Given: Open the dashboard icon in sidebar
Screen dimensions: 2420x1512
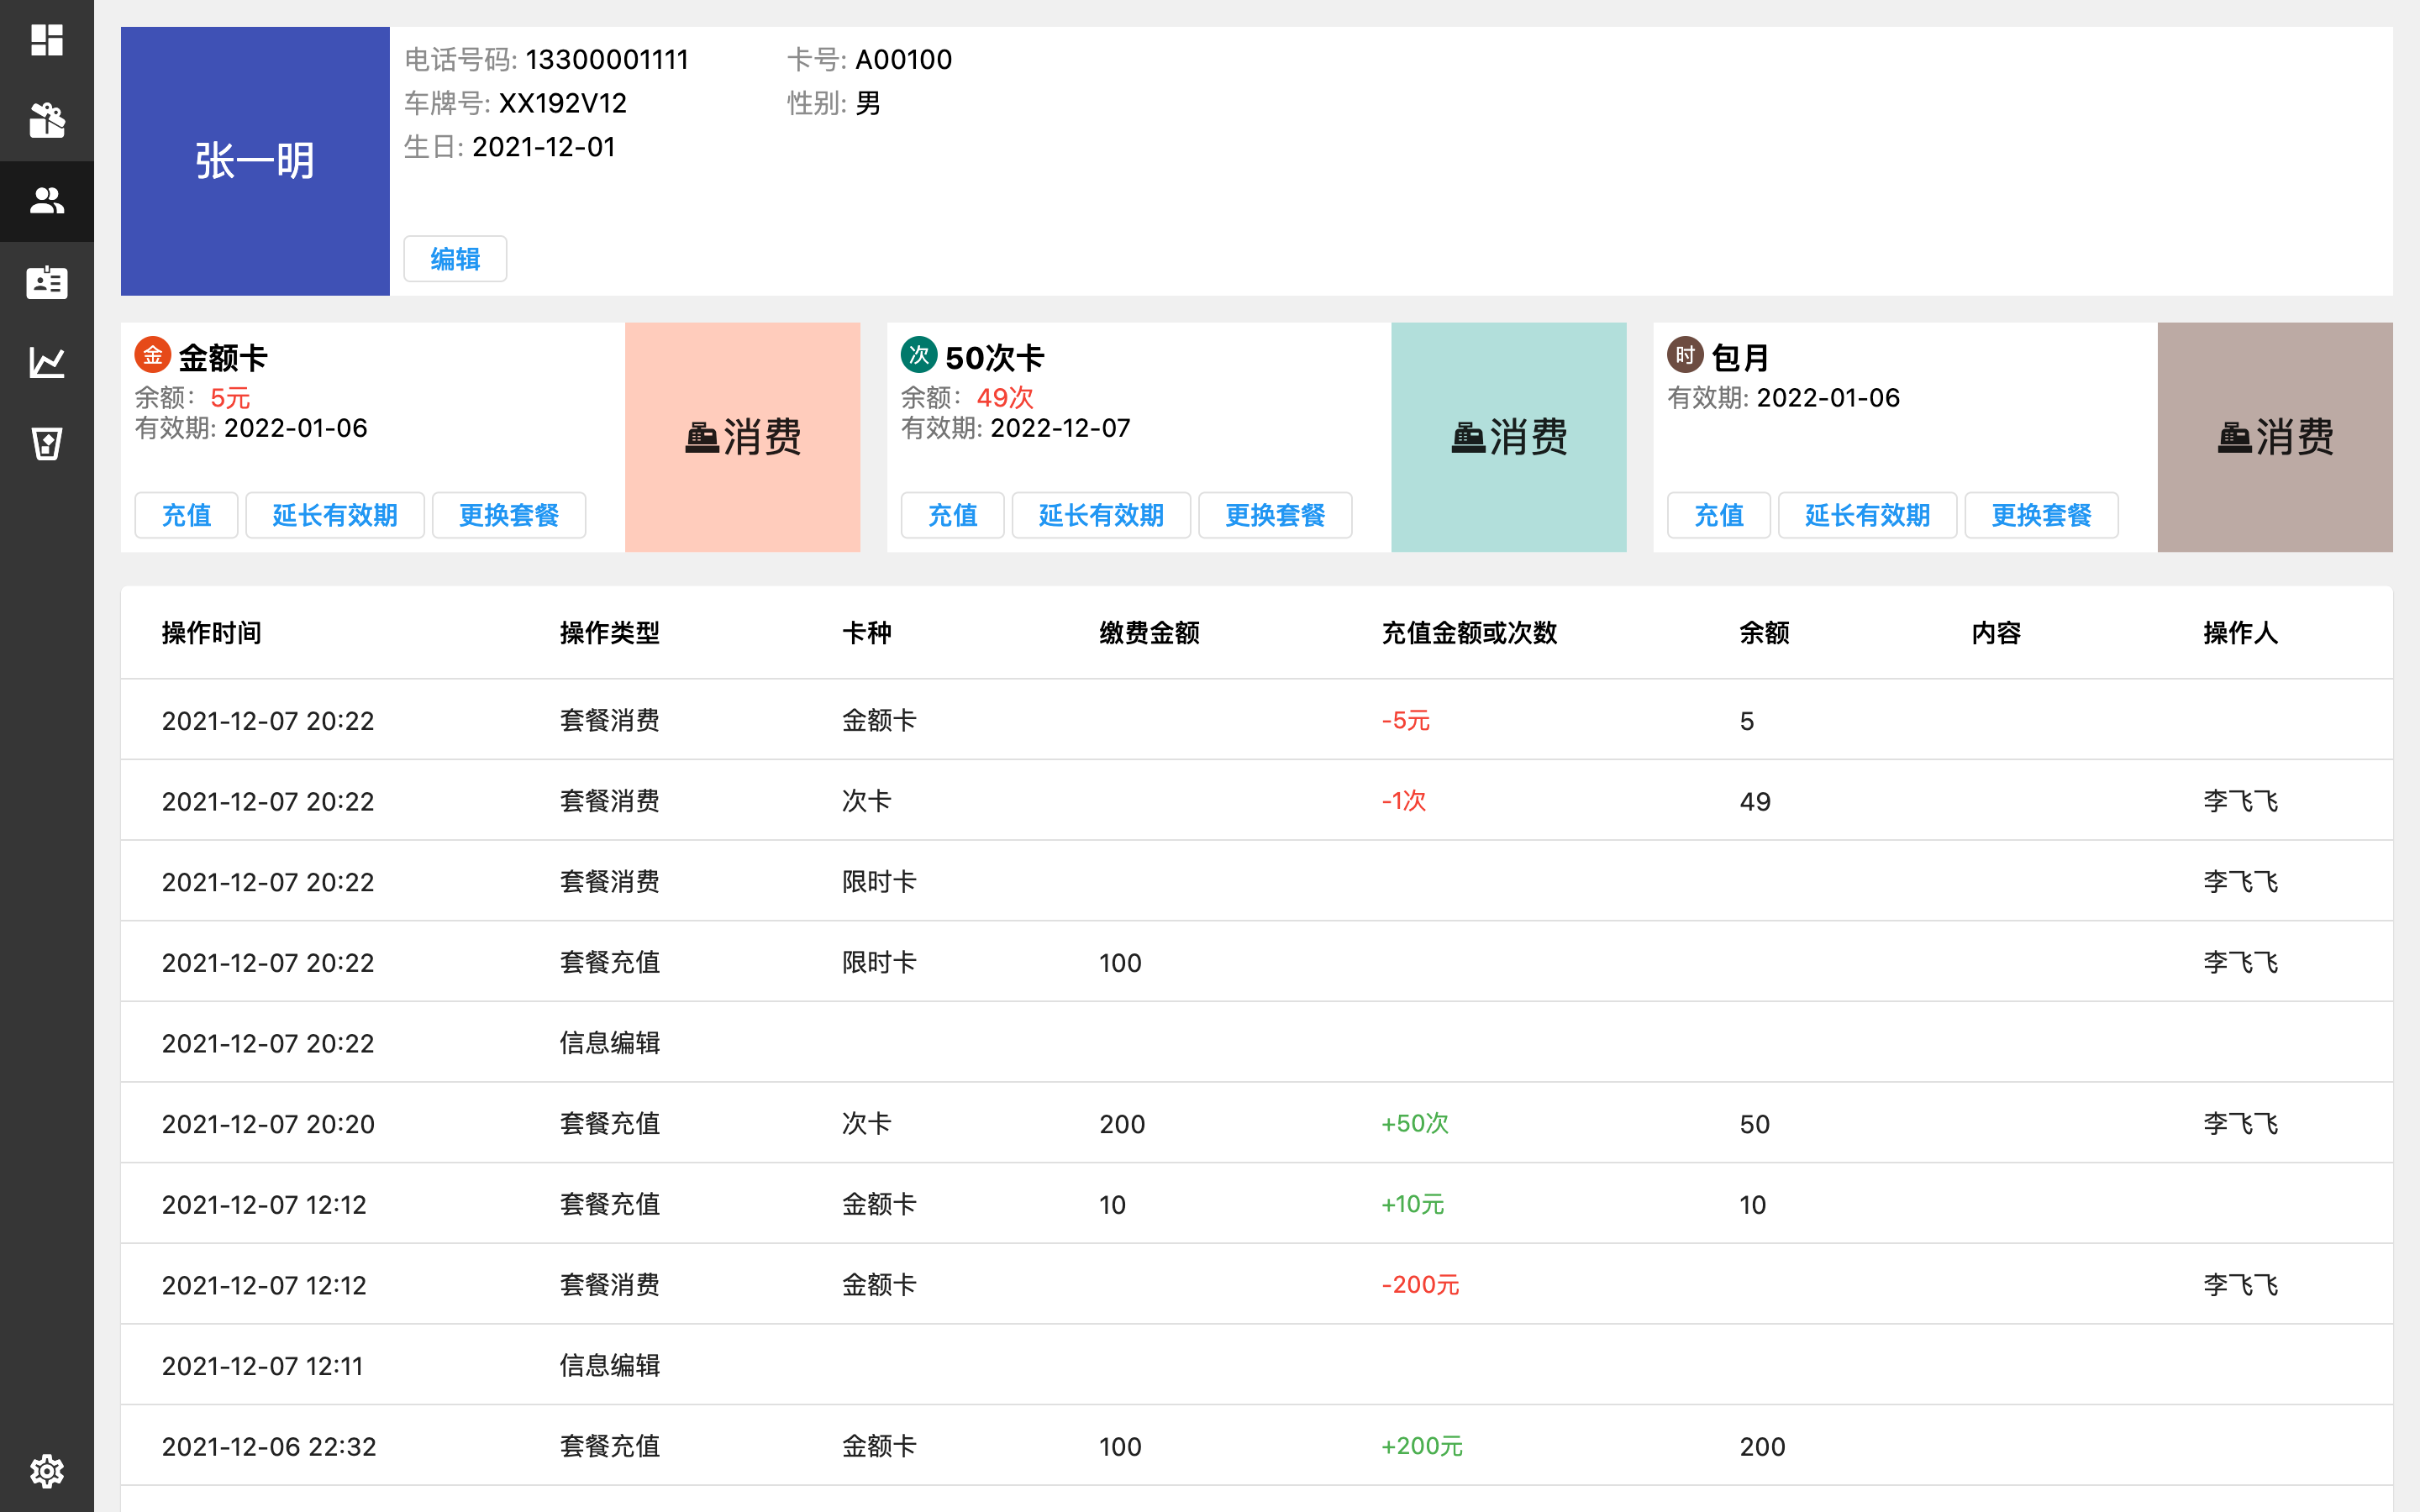Looking at the screenshot, I should tap(46, 40).
